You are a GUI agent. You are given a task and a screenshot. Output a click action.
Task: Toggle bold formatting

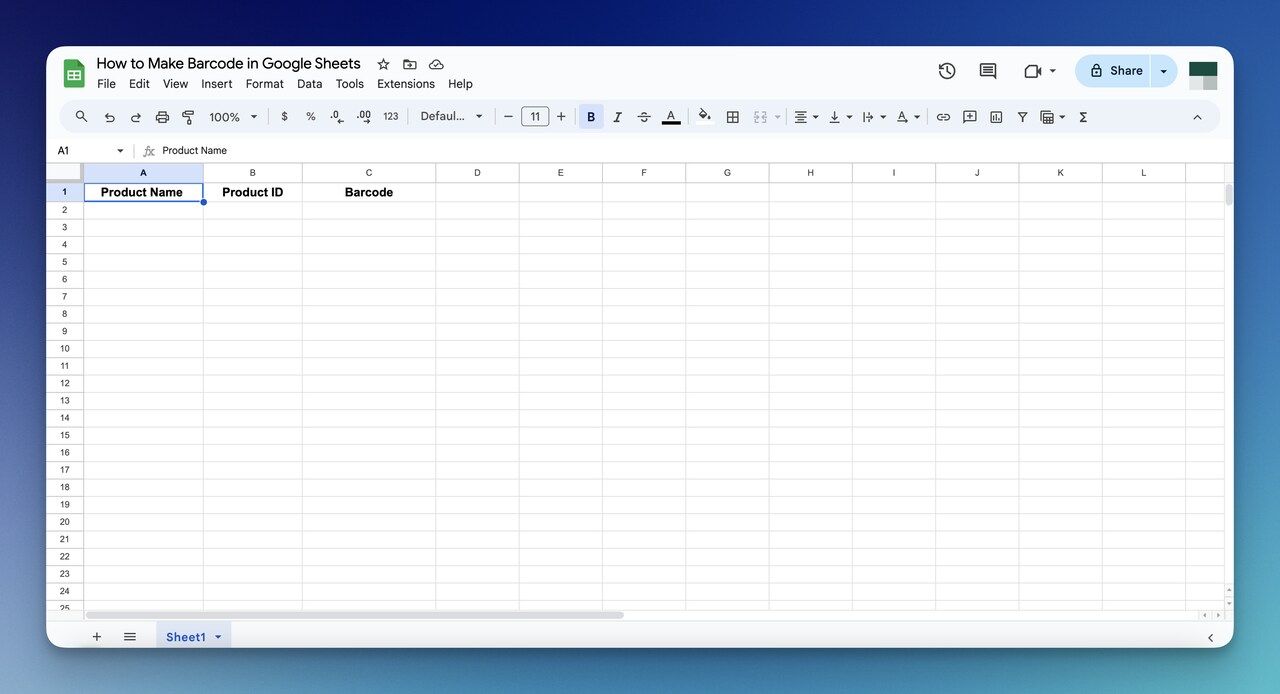click(591, 117)
